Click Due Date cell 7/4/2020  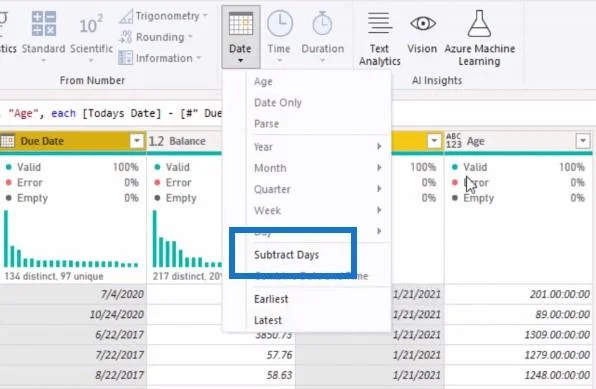(x=73, y=294)
